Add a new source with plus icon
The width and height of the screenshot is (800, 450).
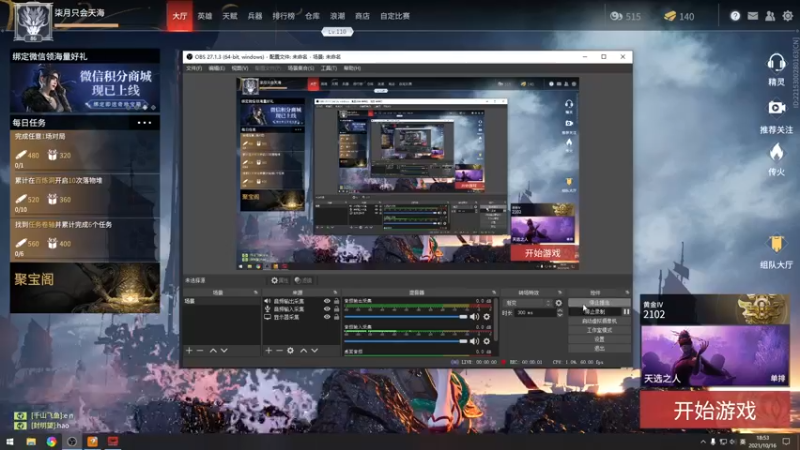[x=268, y=351]
